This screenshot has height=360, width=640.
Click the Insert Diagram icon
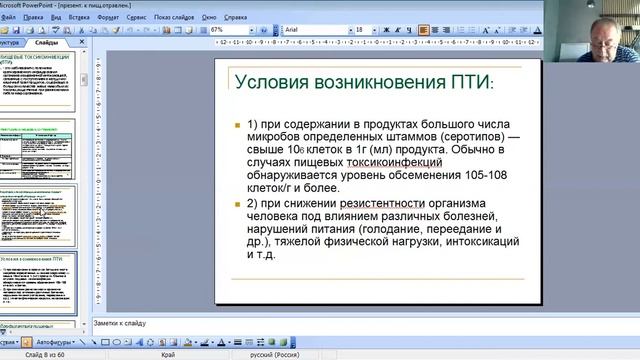click(150, 342)
